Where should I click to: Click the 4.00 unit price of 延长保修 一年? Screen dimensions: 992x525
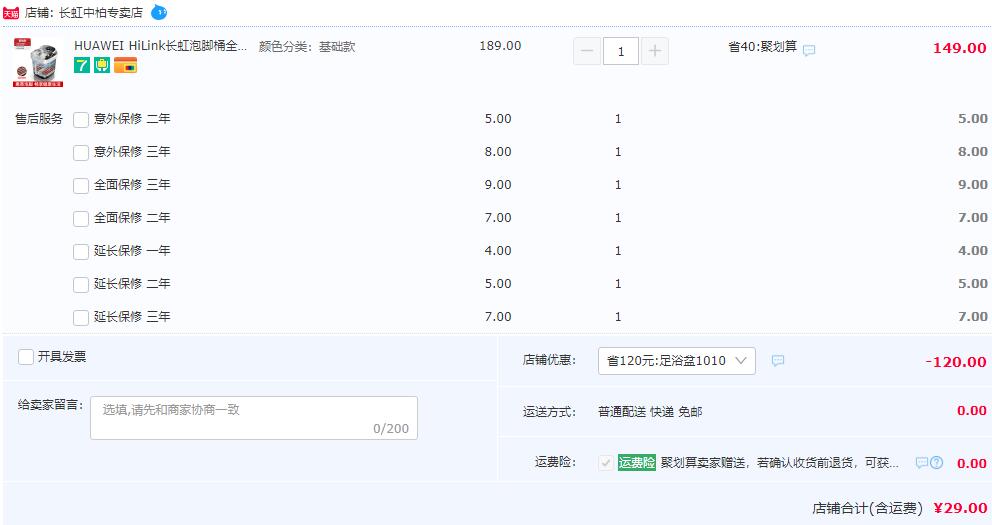498,250
